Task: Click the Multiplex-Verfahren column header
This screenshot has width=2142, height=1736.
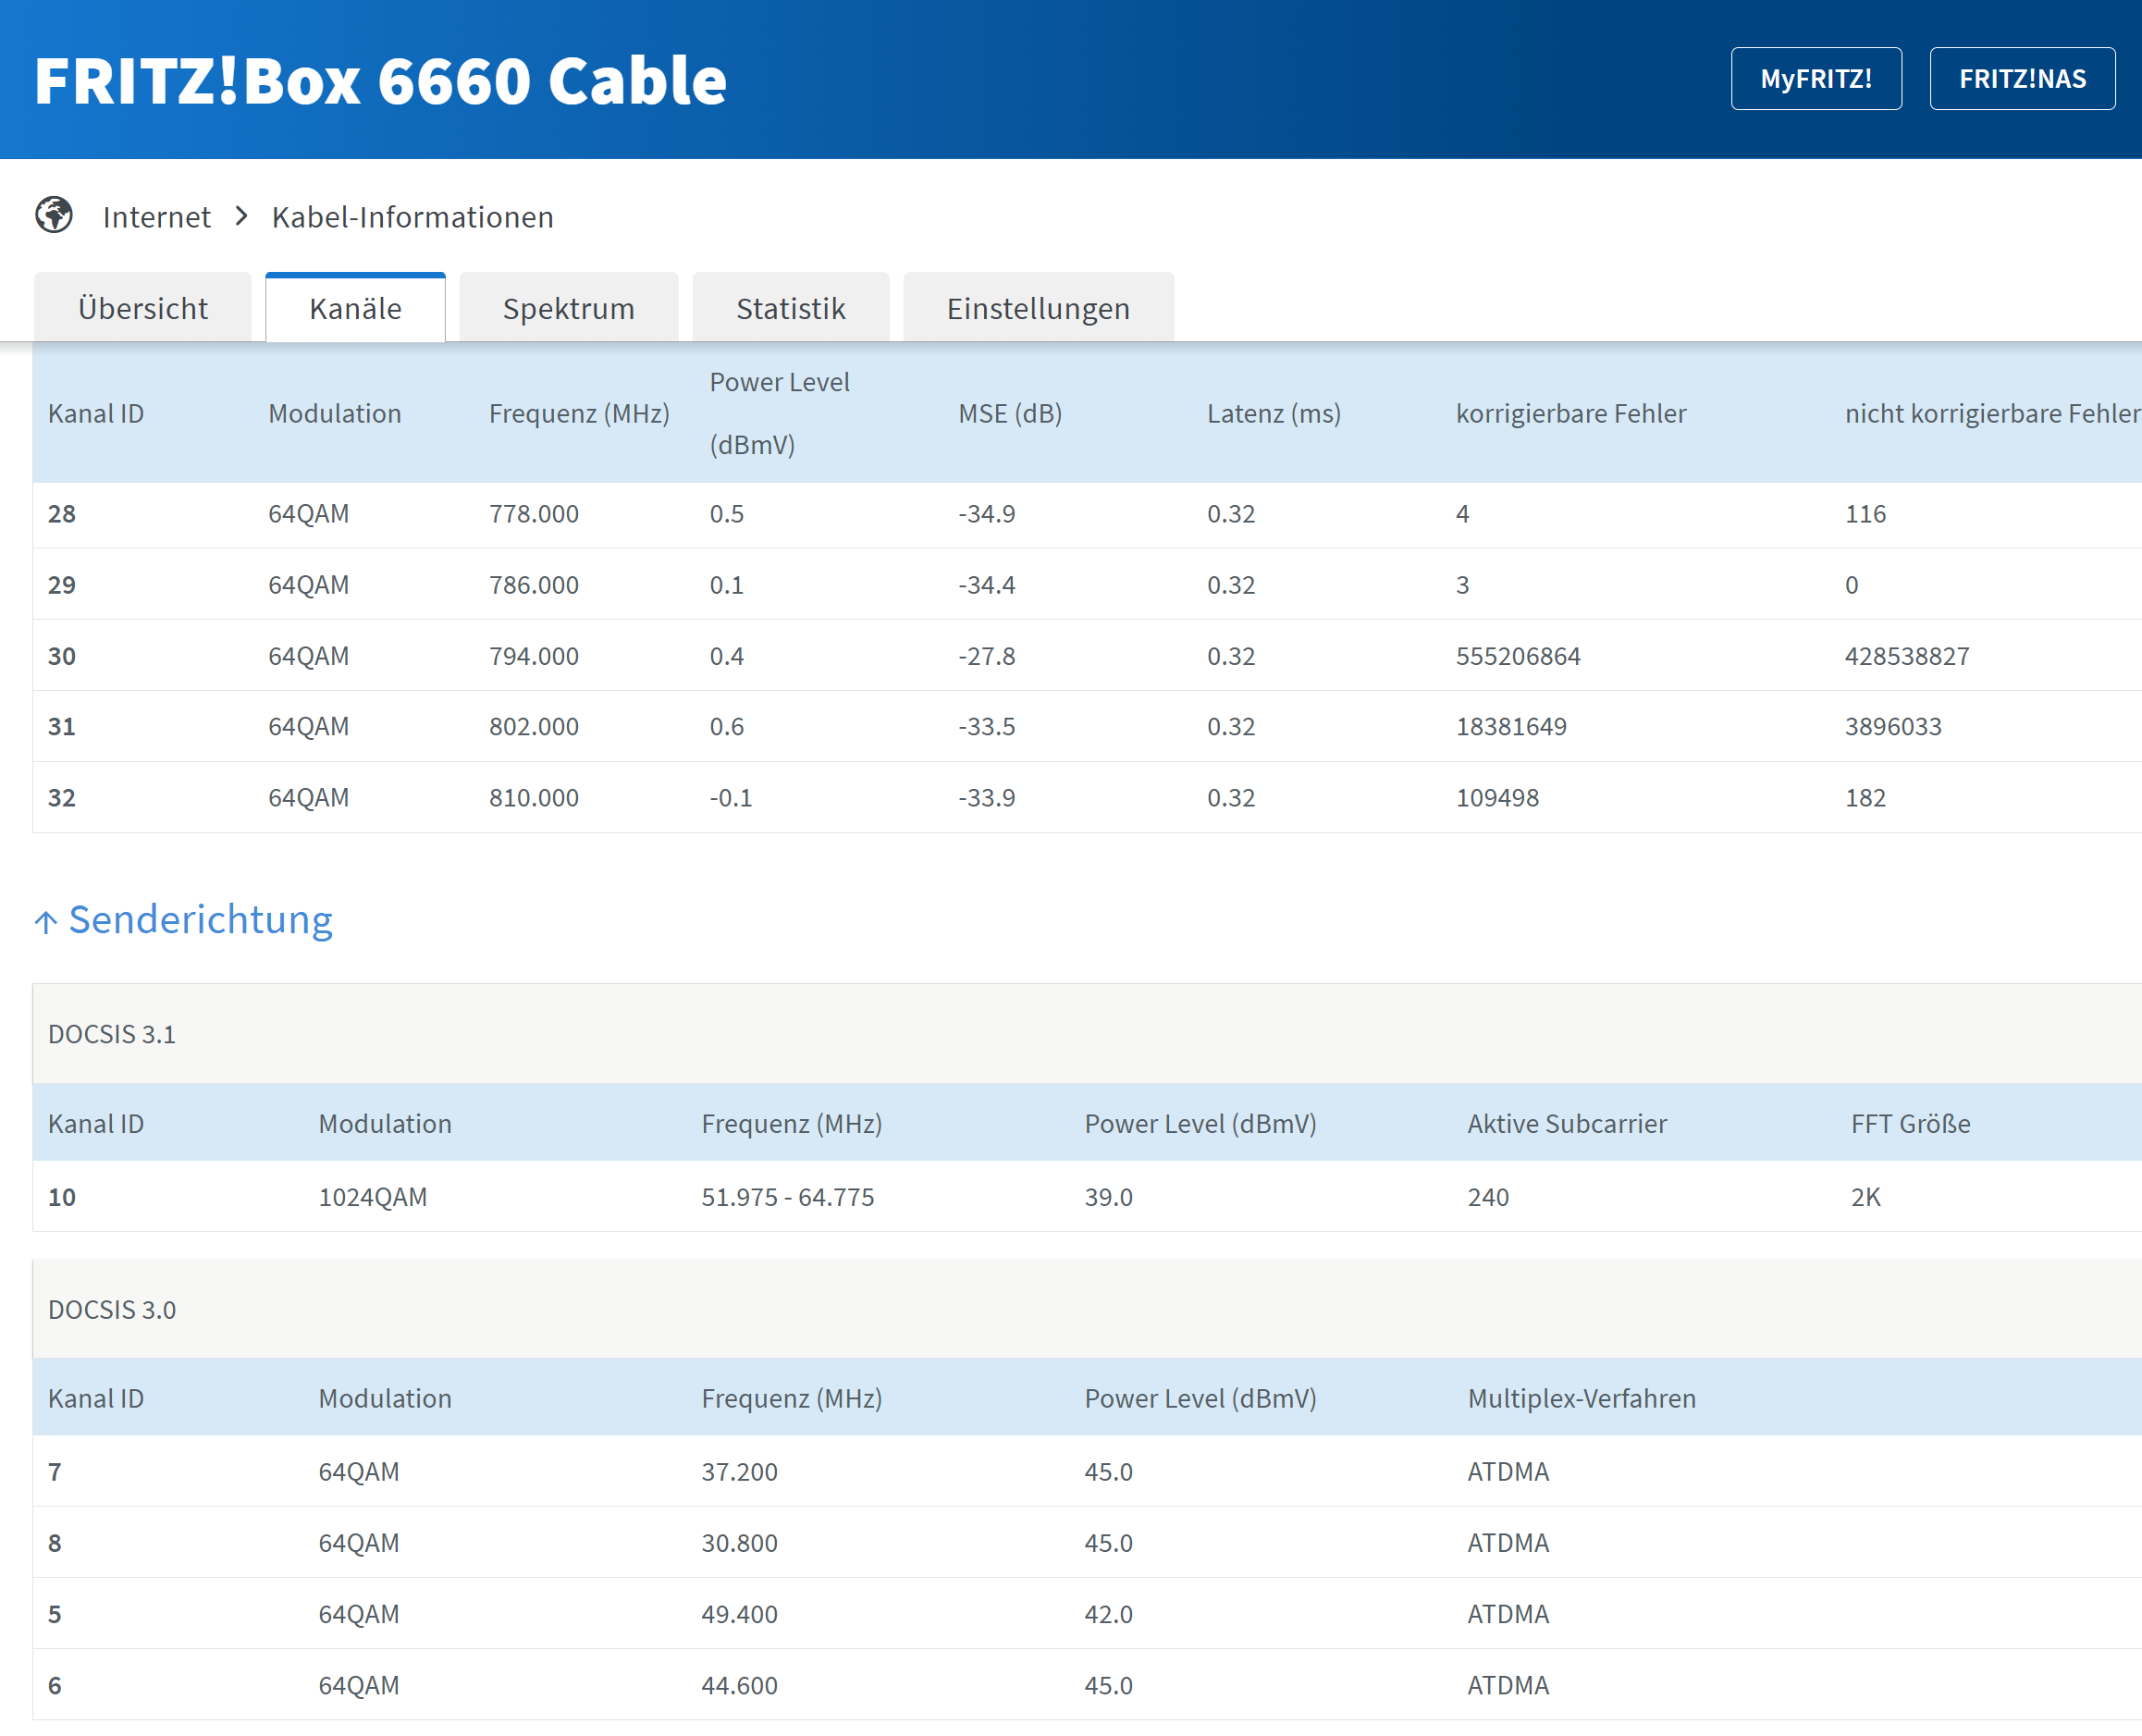Action: click(x=1581, y=1398)
